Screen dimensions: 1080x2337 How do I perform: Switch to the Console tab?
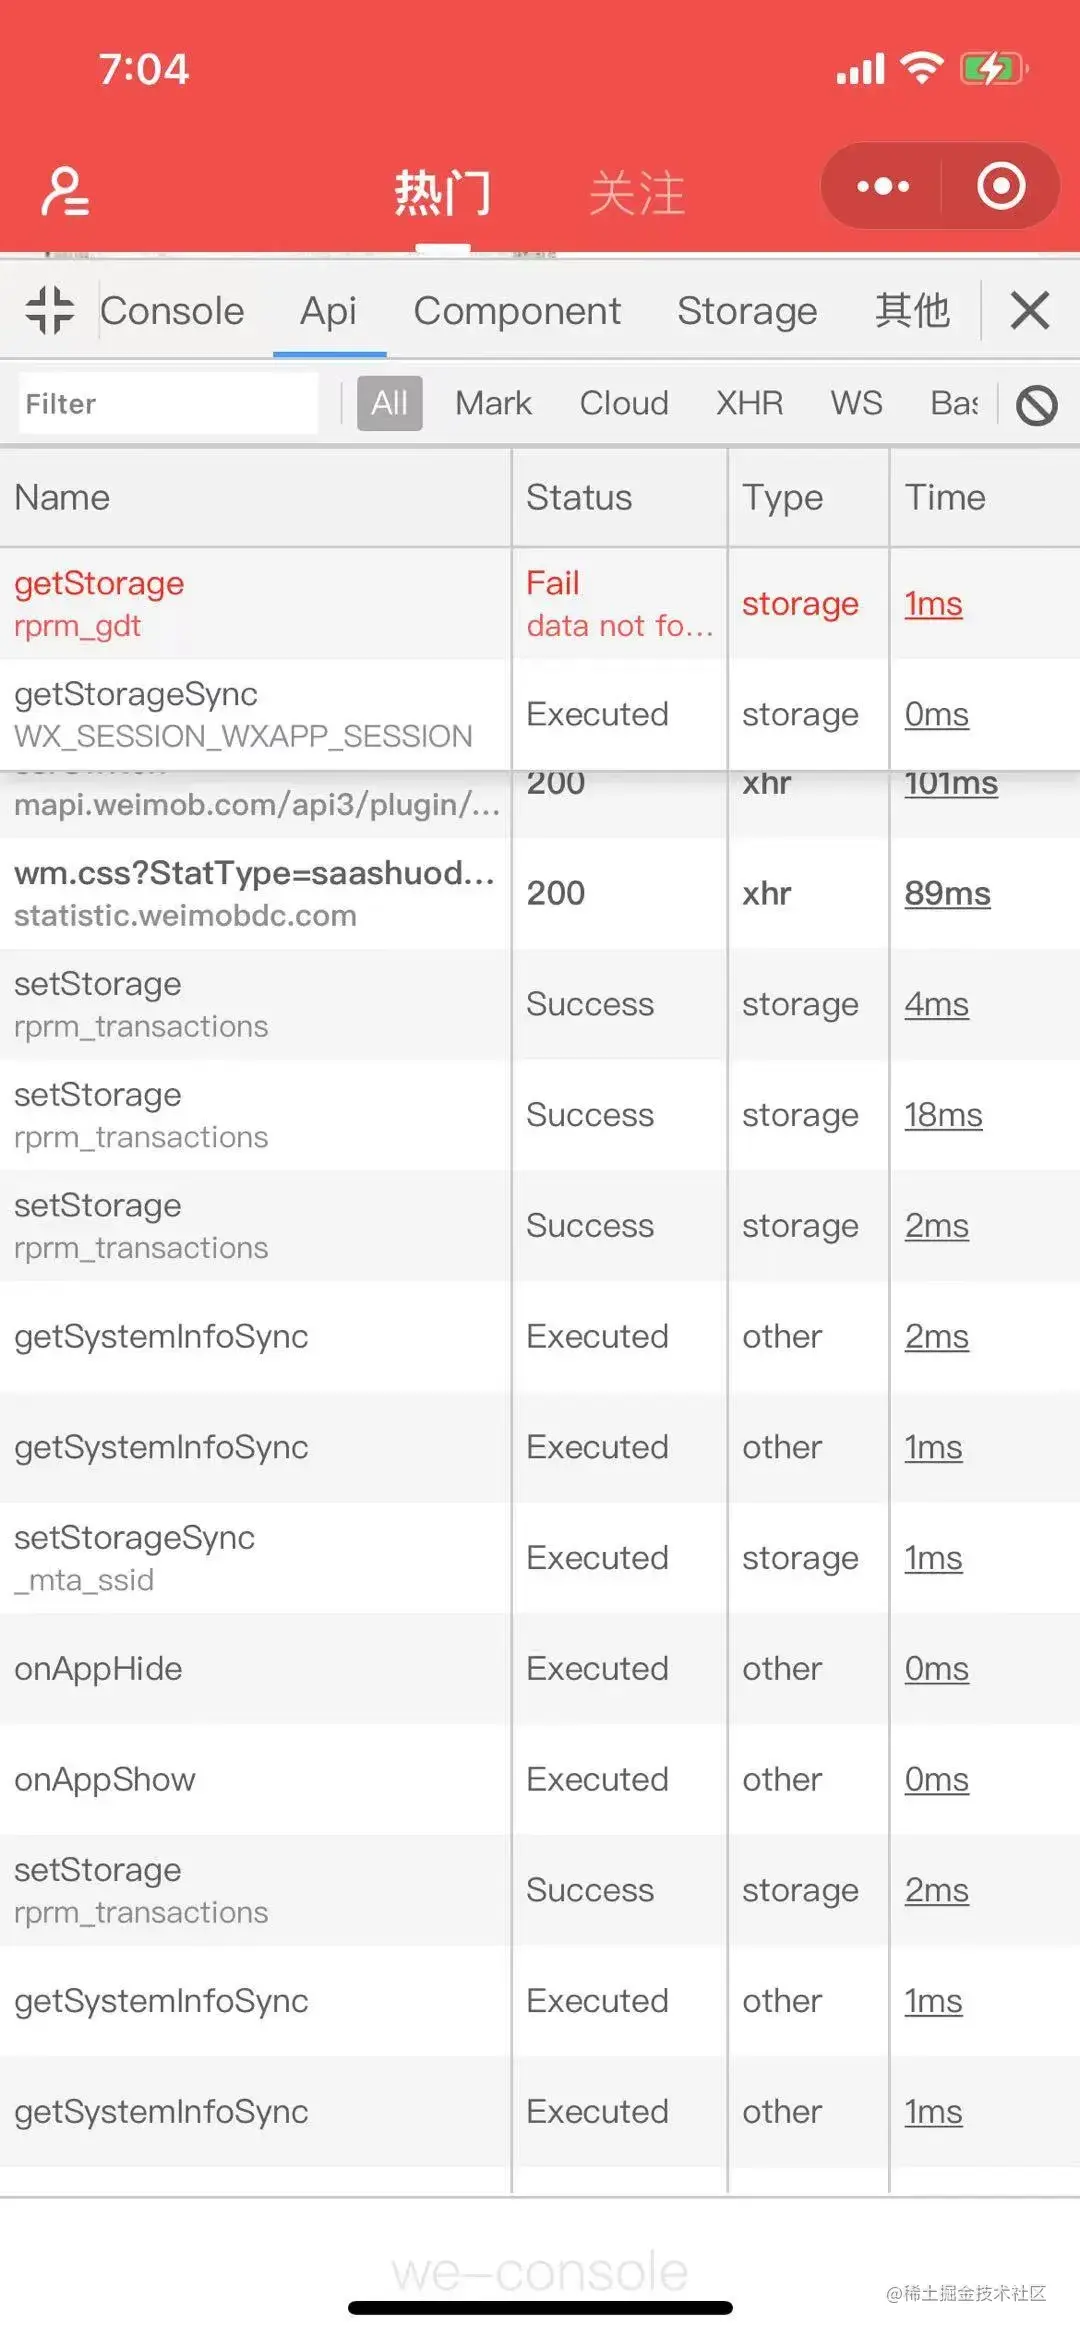coord(172,311)
